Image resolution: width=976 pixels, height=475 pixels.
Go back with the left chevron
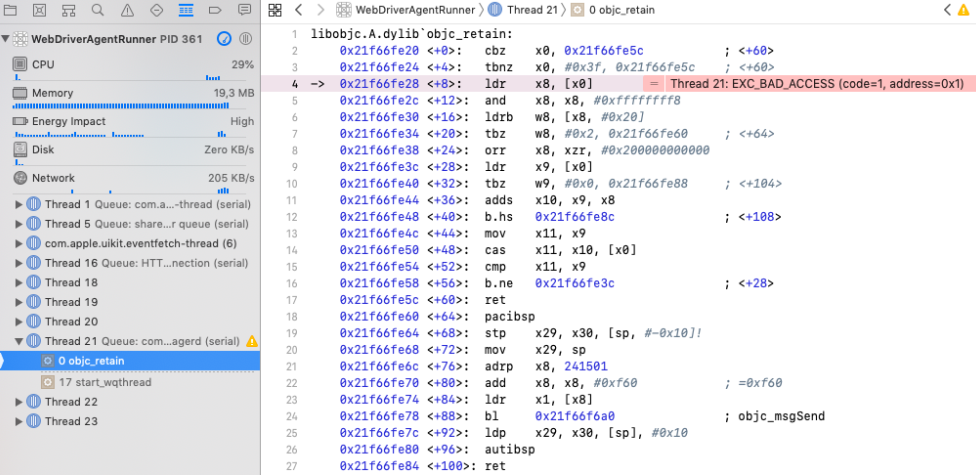(x=299, y=10)
